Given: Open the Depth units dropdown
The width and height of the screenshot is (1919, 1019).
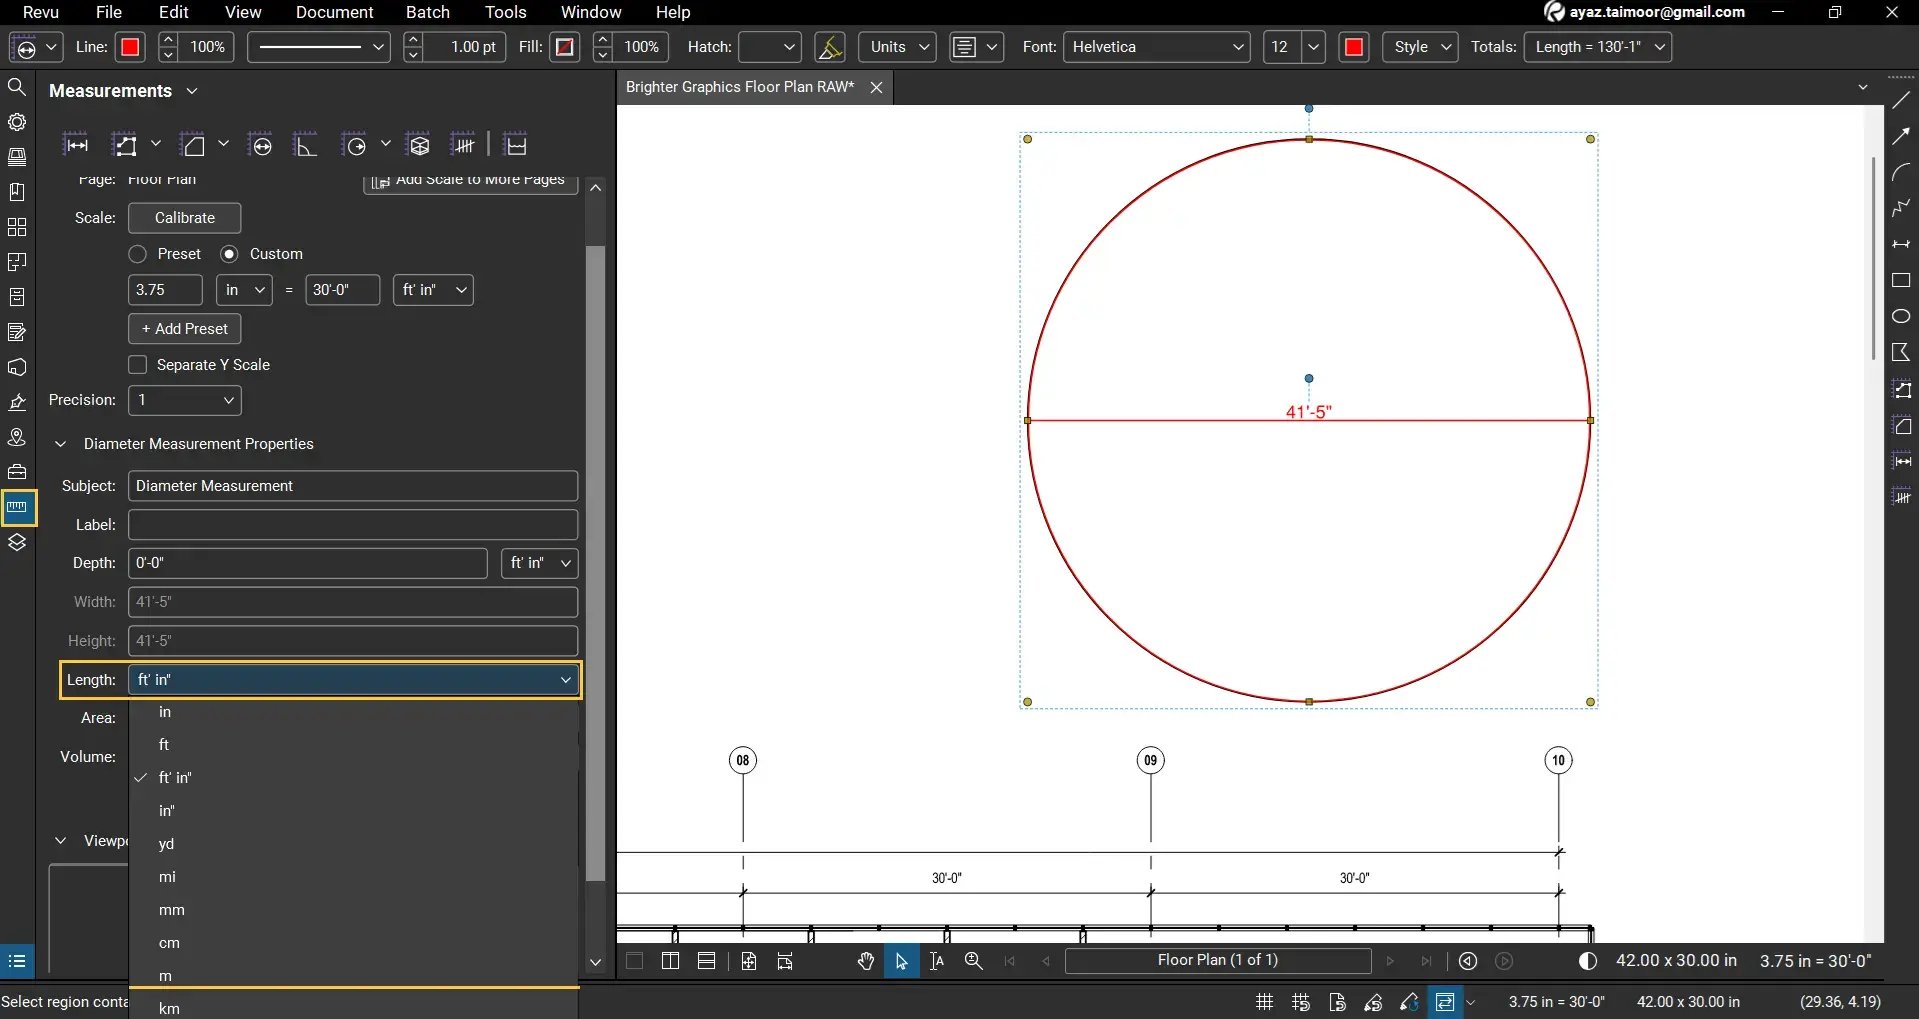Looking at the screenshot, I should (x=538, y=563).
